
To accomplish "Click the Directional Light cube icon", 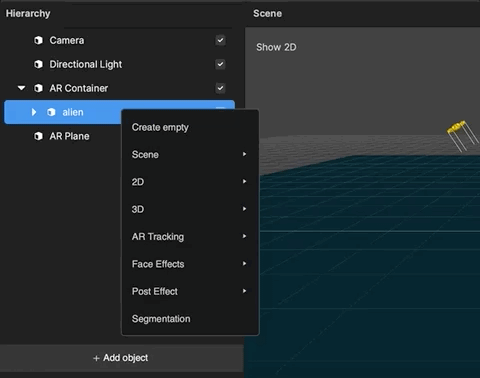I will click(38, 64).
